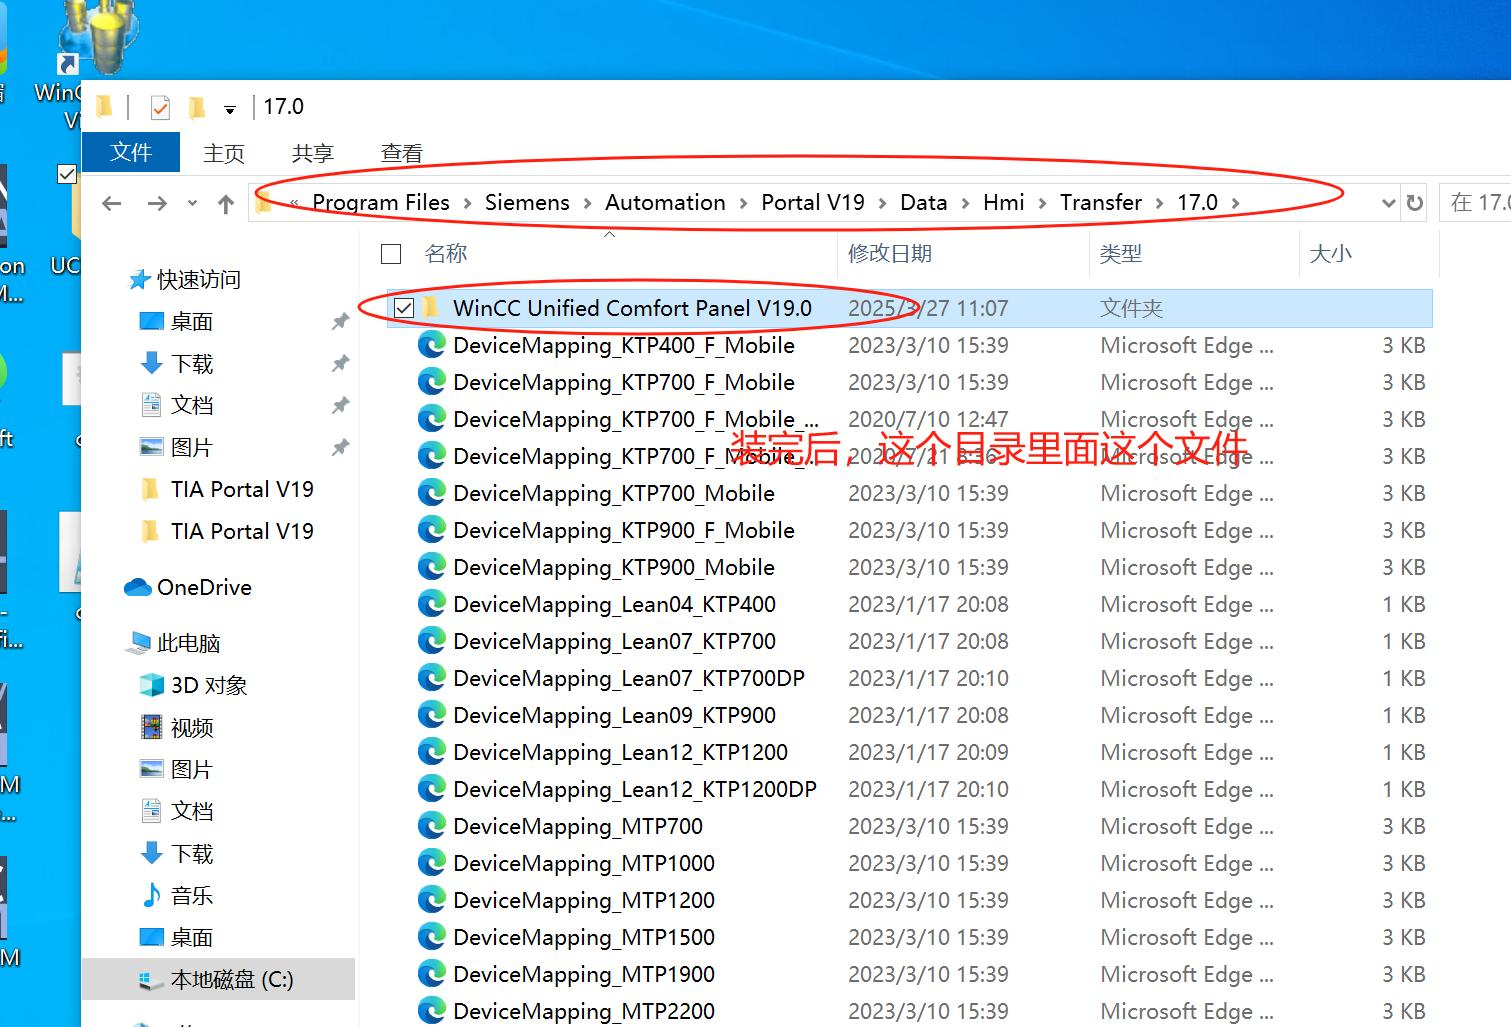Sort files by 大小 column
This screenshot has width=1511, height=1027.
[x=1331, y=254]
